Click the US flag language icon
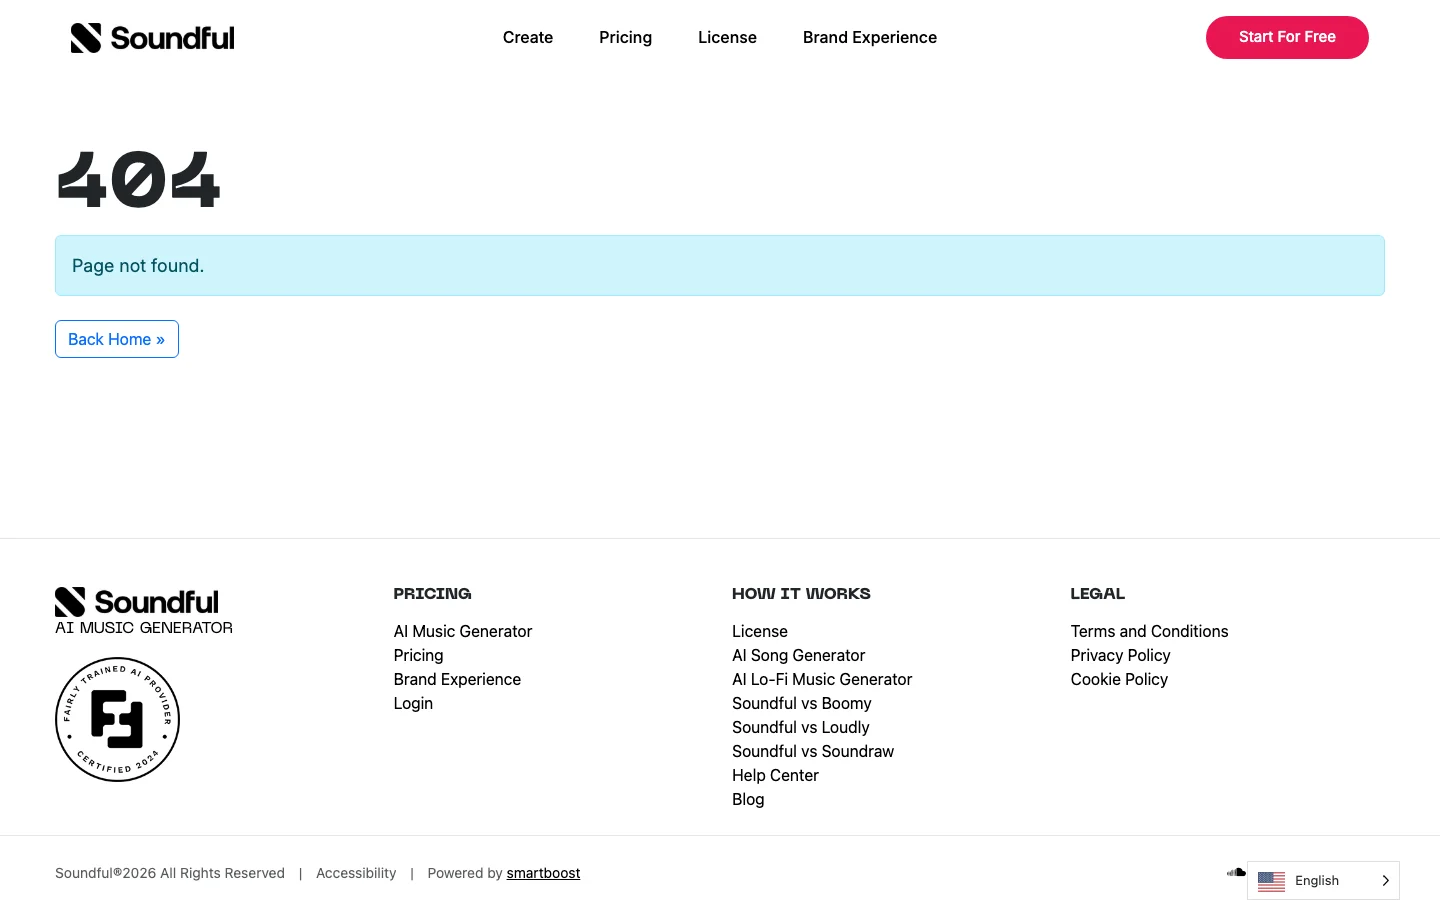The height and width of the screenshot is (900, 1440). (1271, 881)
